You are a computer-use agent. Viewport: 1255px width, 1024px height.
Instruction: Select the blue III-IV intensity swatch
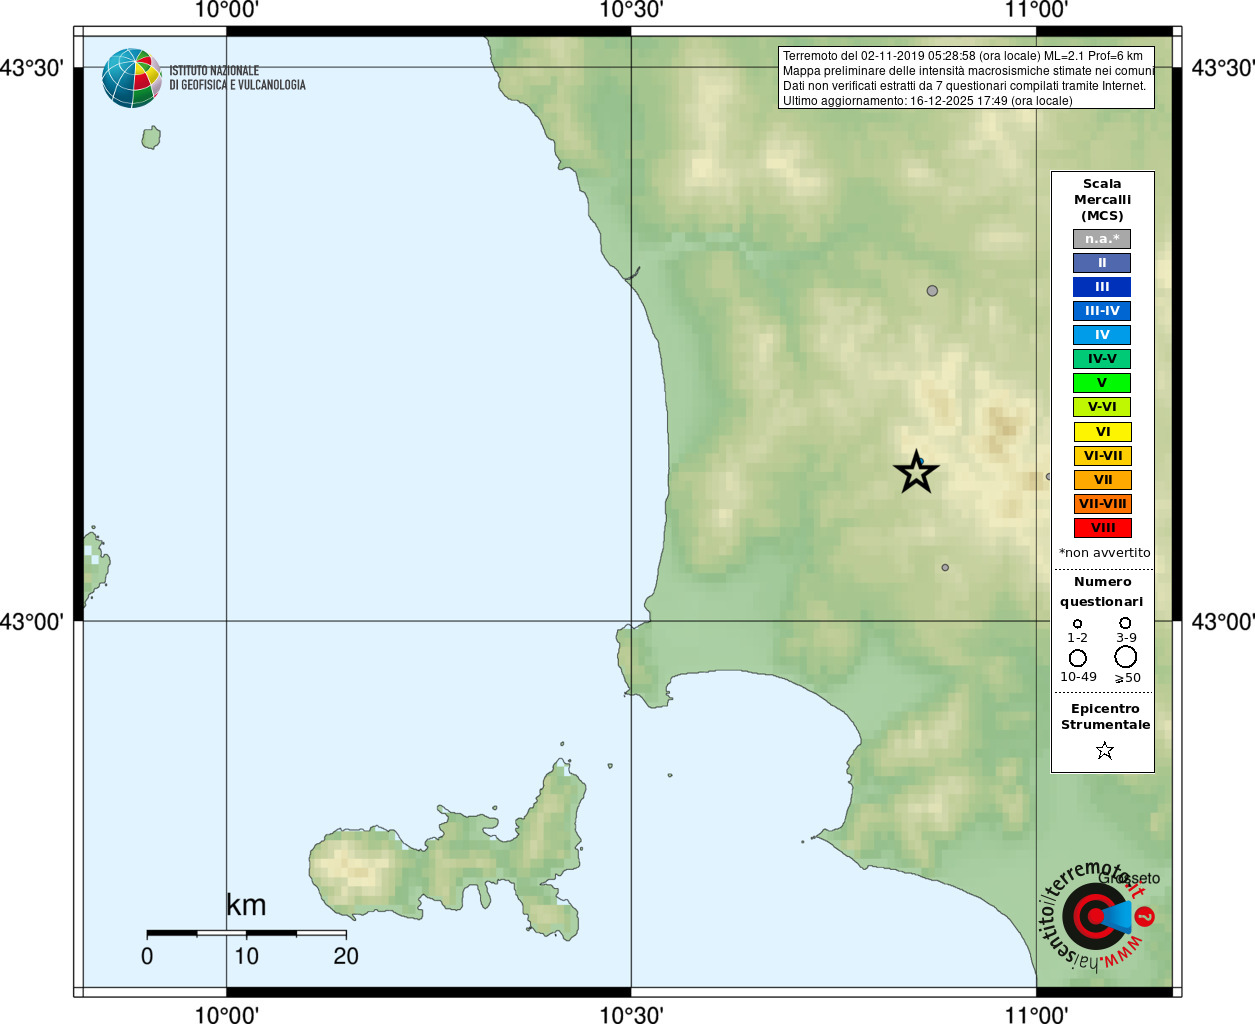pos(1102,311)
